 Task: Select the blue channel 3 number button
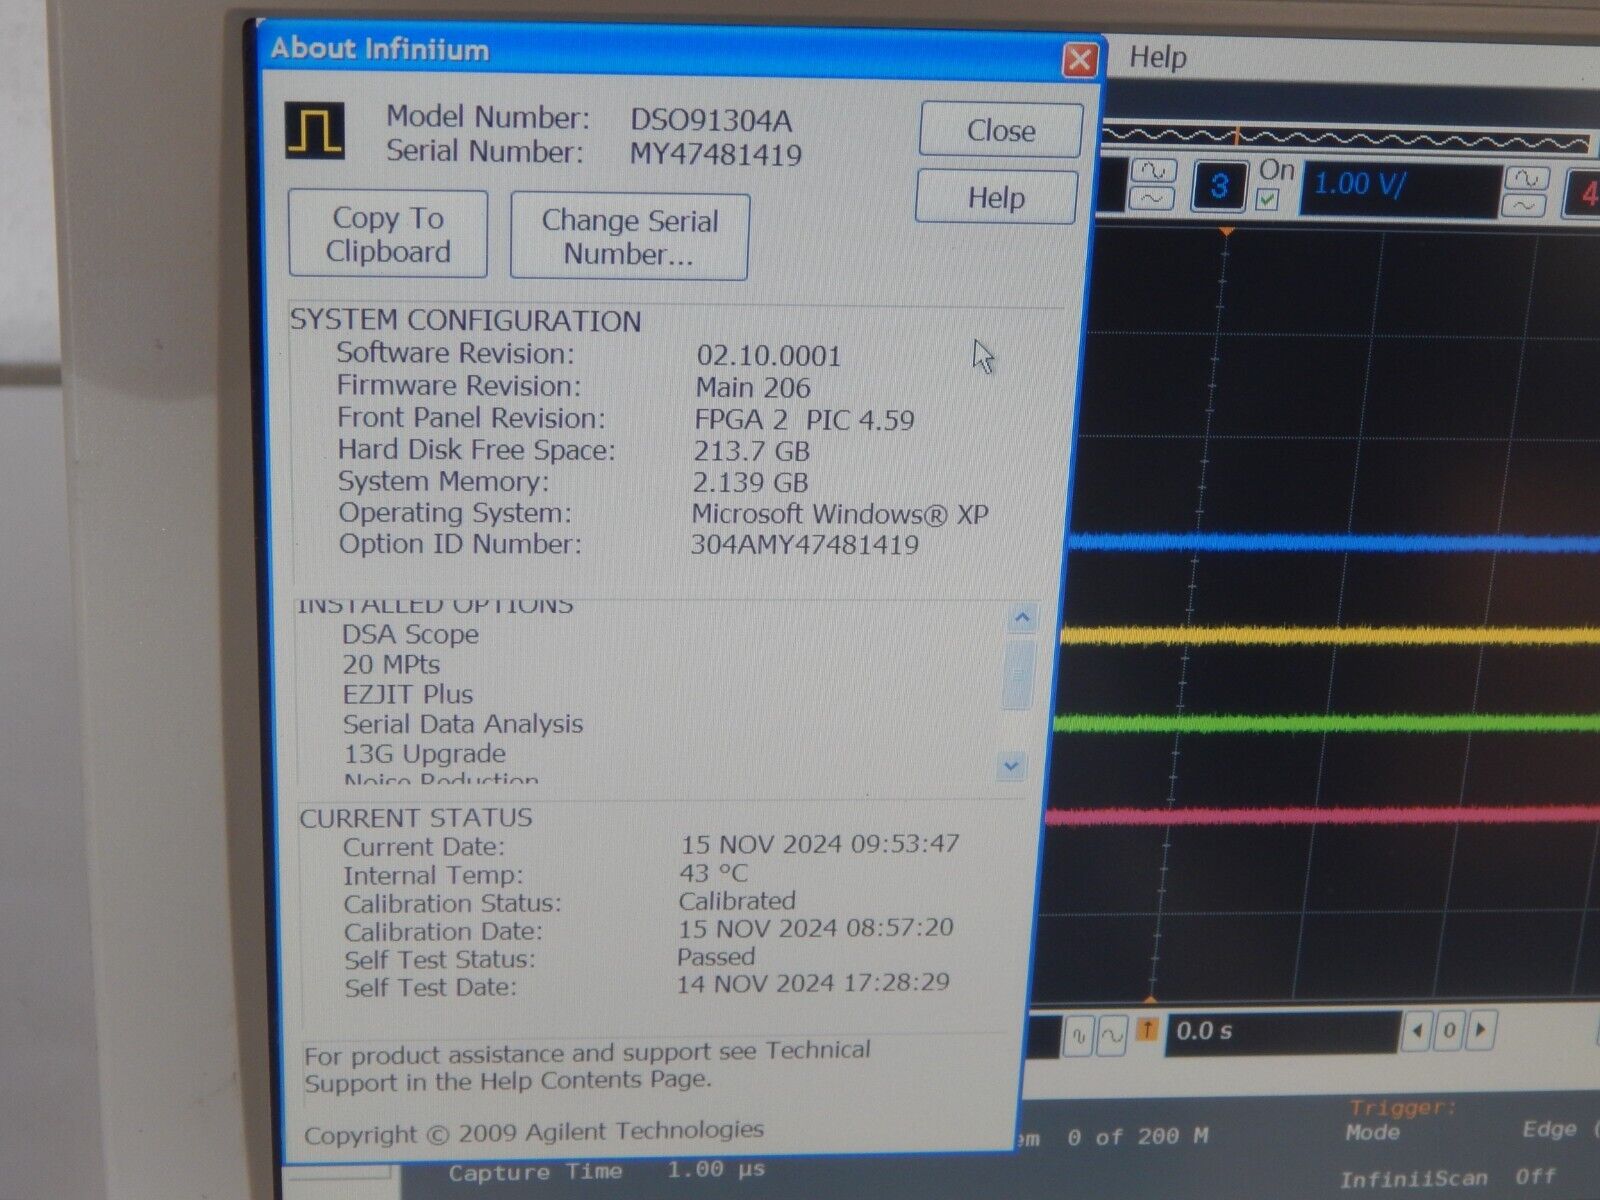(x=1221, y=185)
